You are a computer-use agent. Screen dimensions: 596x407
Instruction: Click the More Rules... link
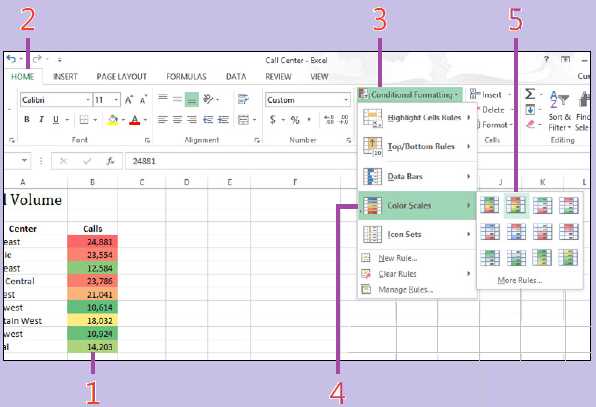pyautogui.click(x=520, y=280)
